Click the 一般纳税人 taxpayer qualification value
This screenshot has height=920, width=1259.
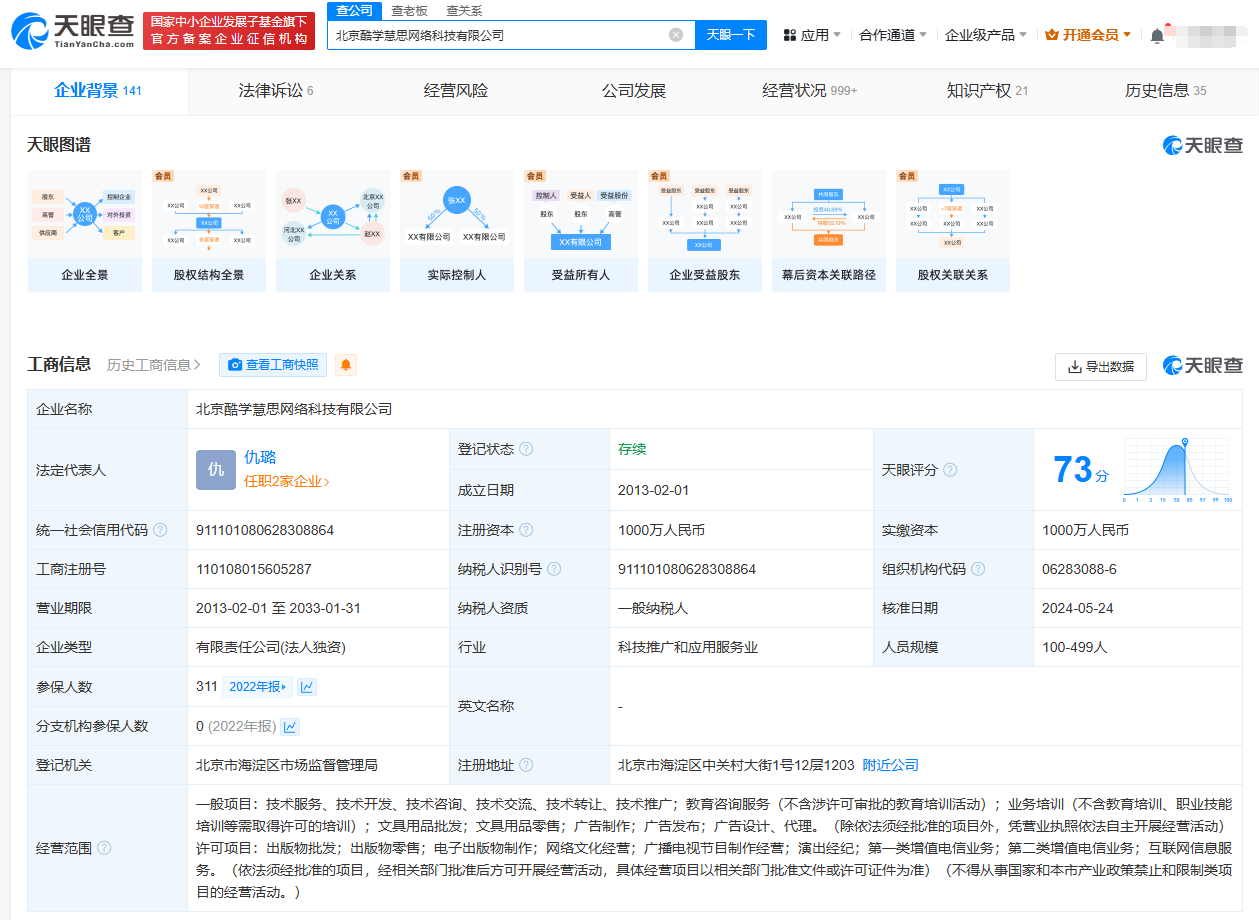(653, 608)
